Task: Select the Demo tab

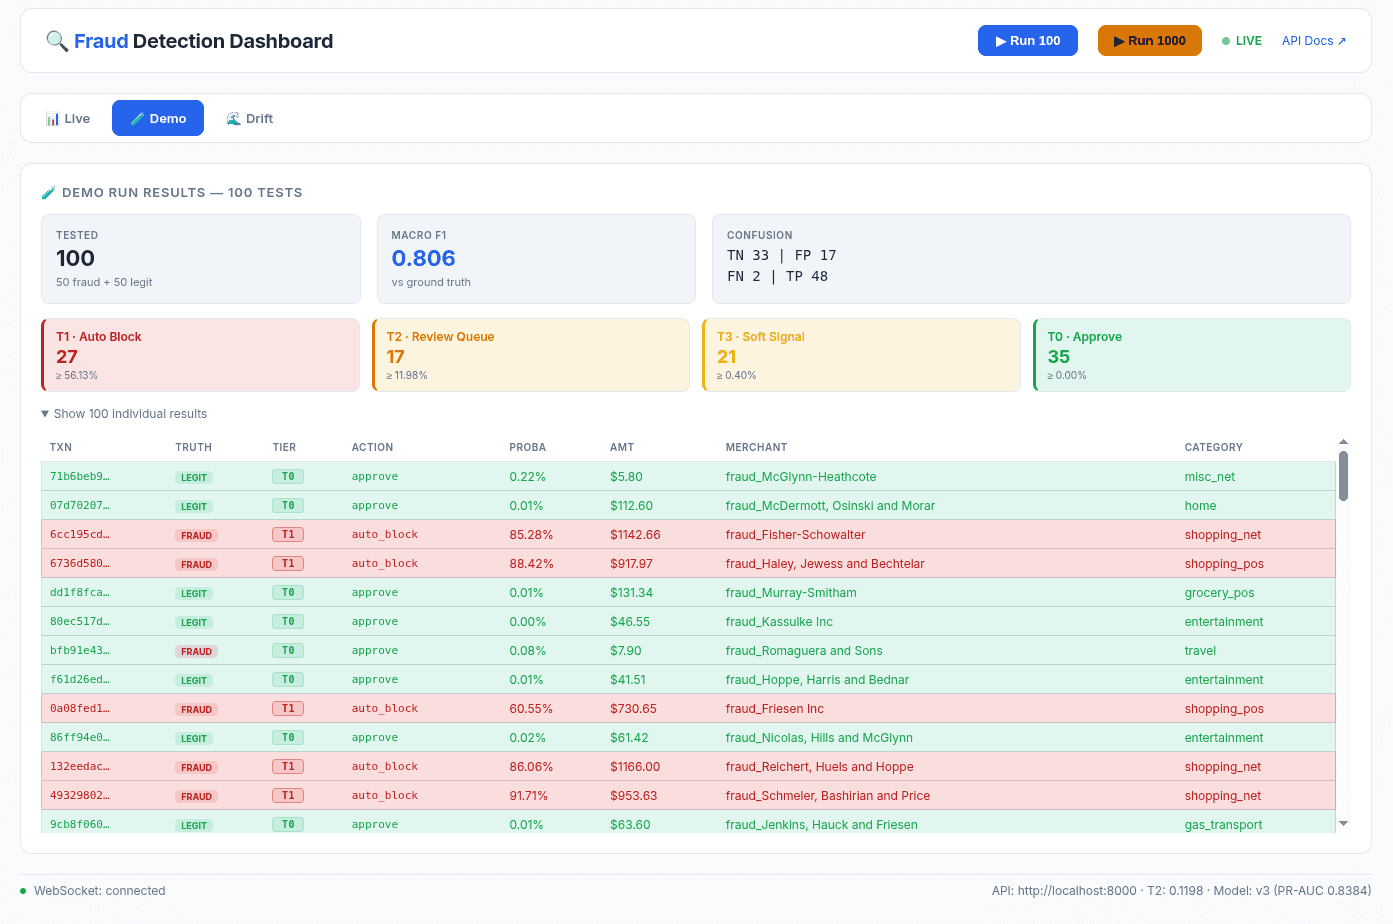Action: 158,118
